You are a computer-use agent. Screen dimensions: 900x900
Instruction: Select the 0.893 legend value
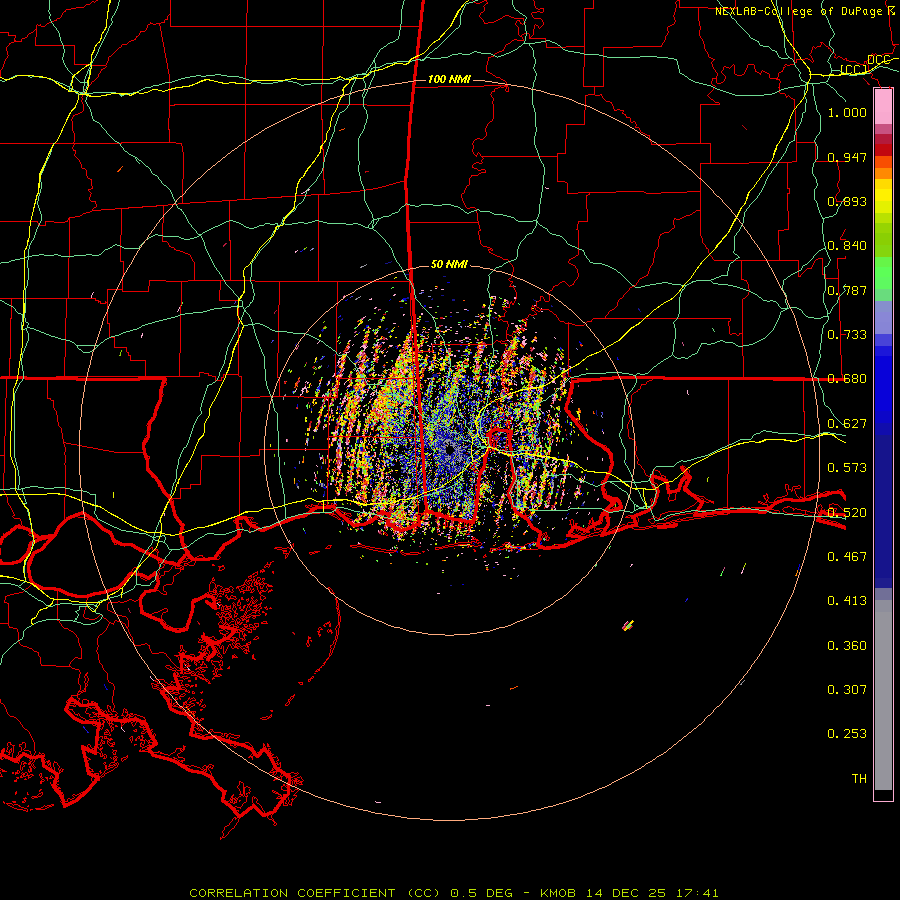pyautogui.click(x=847, y=201)
